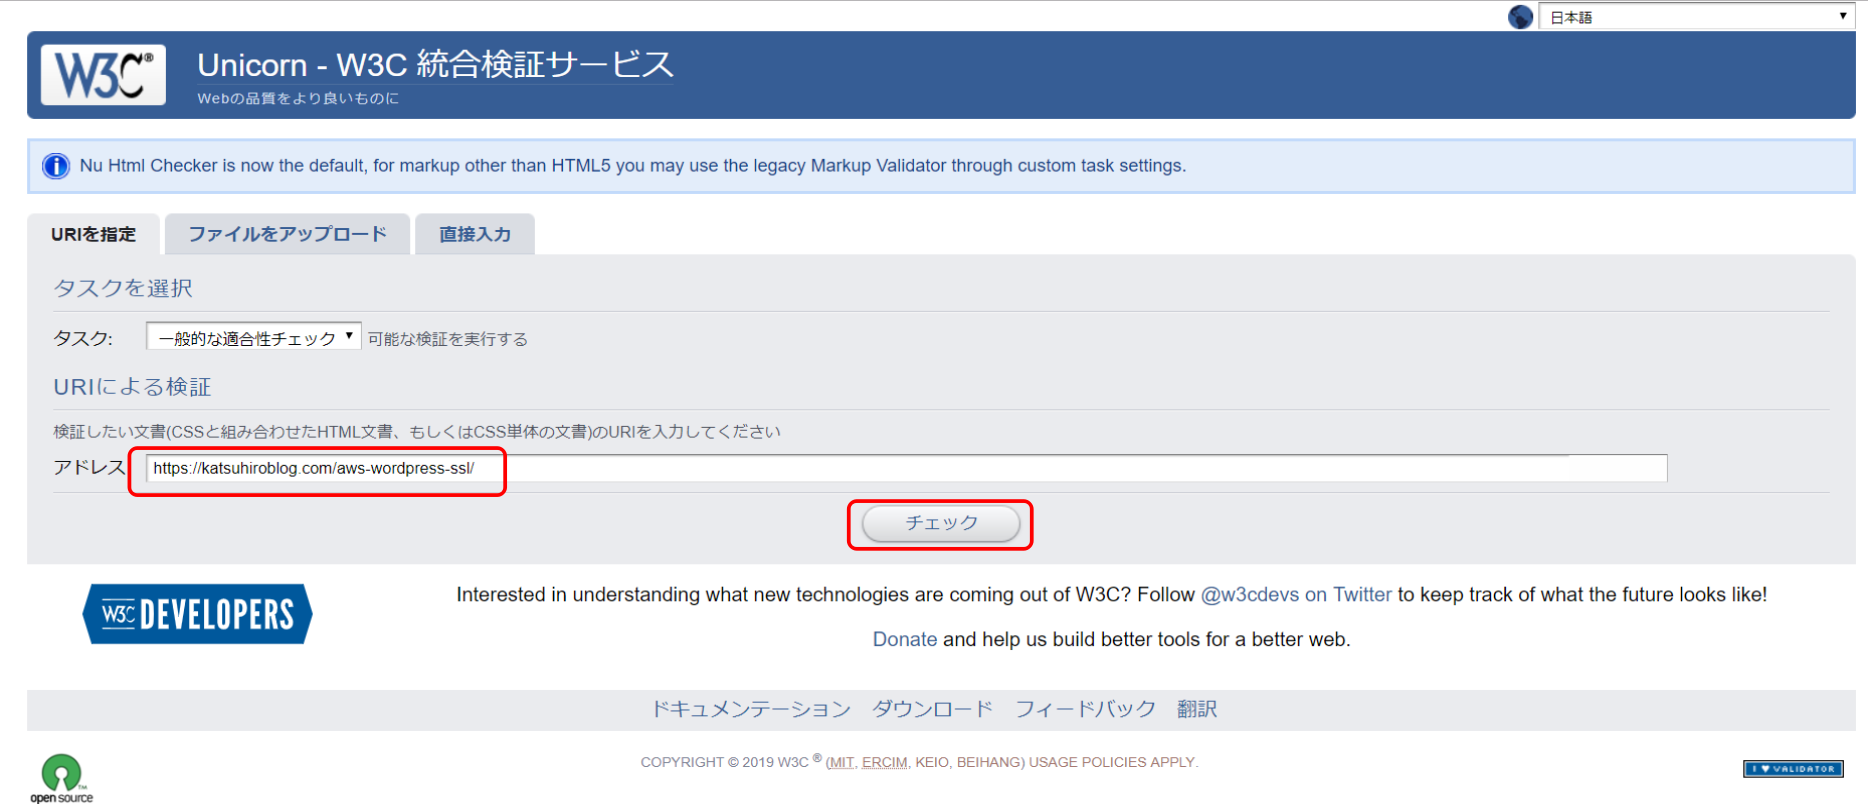
Task: Click the URIによる検証 heading
Action: (x=132, y=387)
